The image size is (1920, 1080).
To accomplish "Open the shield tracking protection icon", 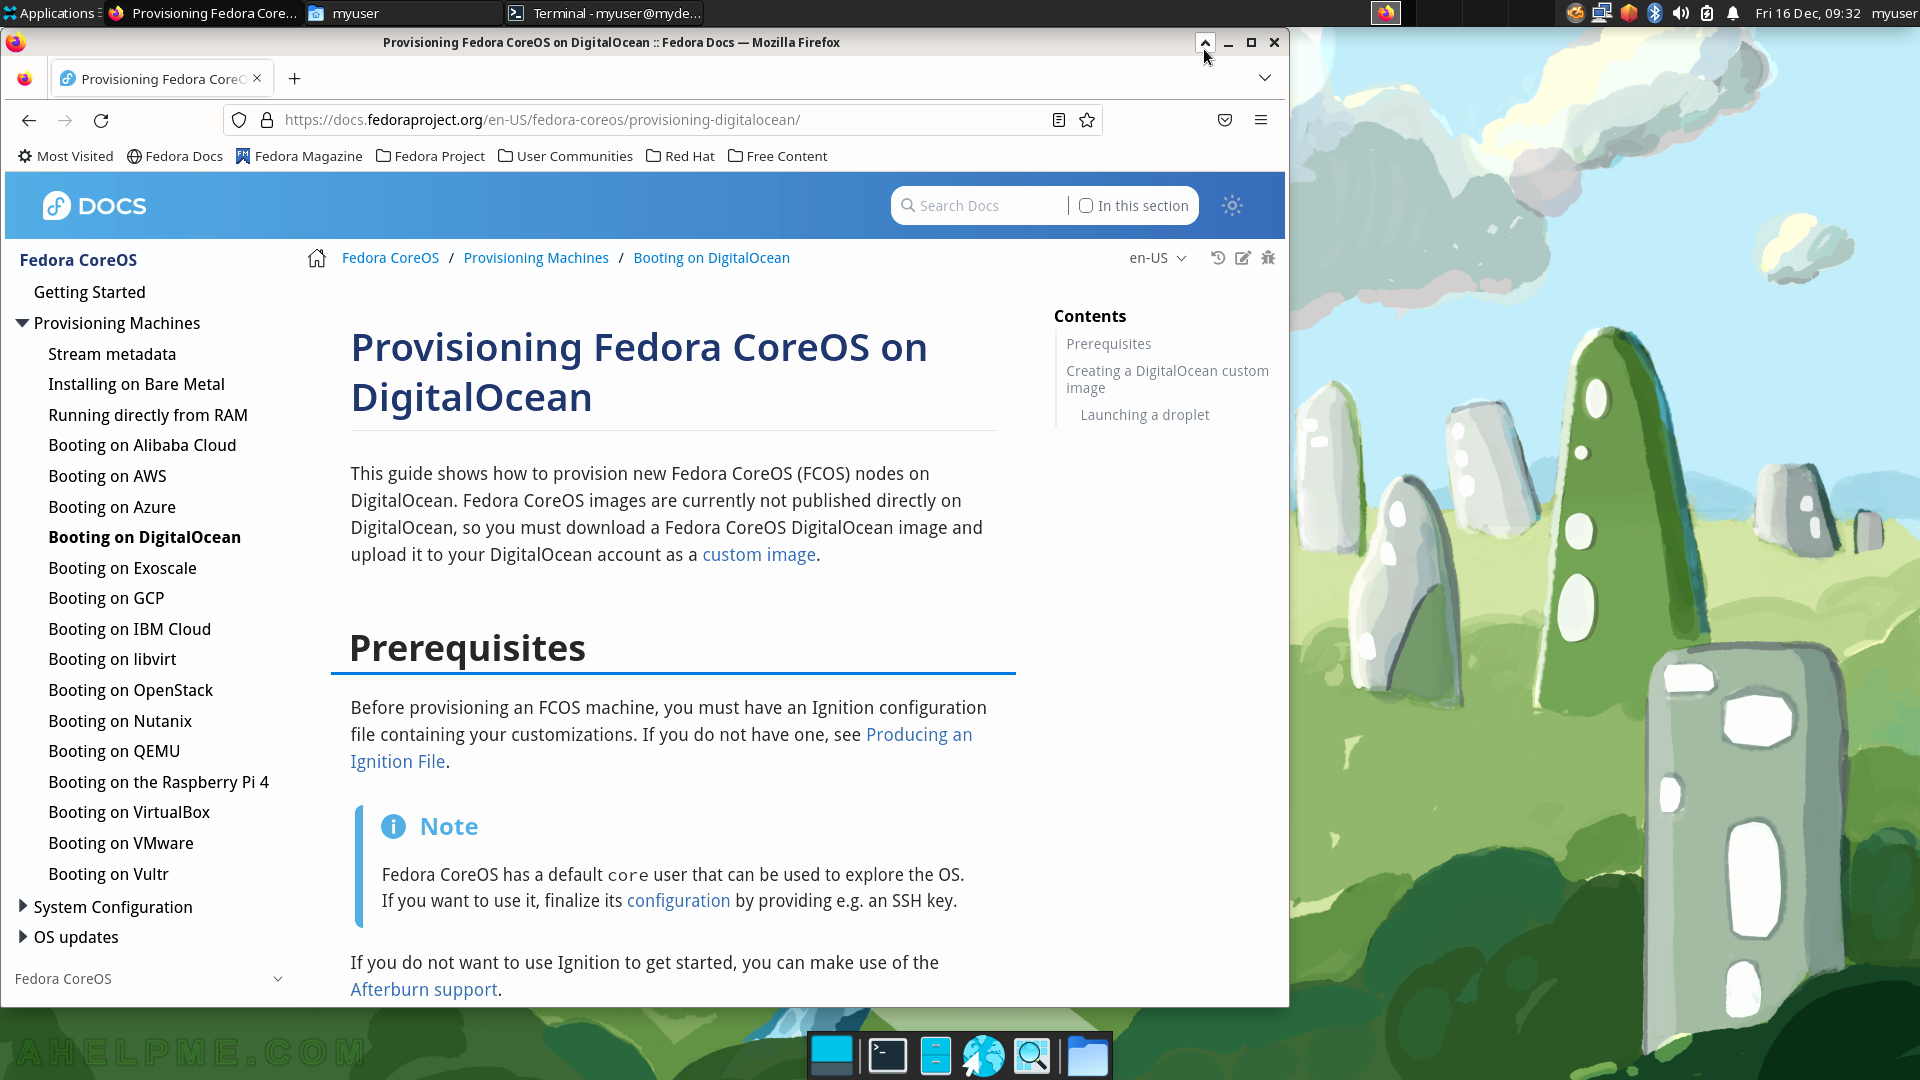I will tap(239, 120).
